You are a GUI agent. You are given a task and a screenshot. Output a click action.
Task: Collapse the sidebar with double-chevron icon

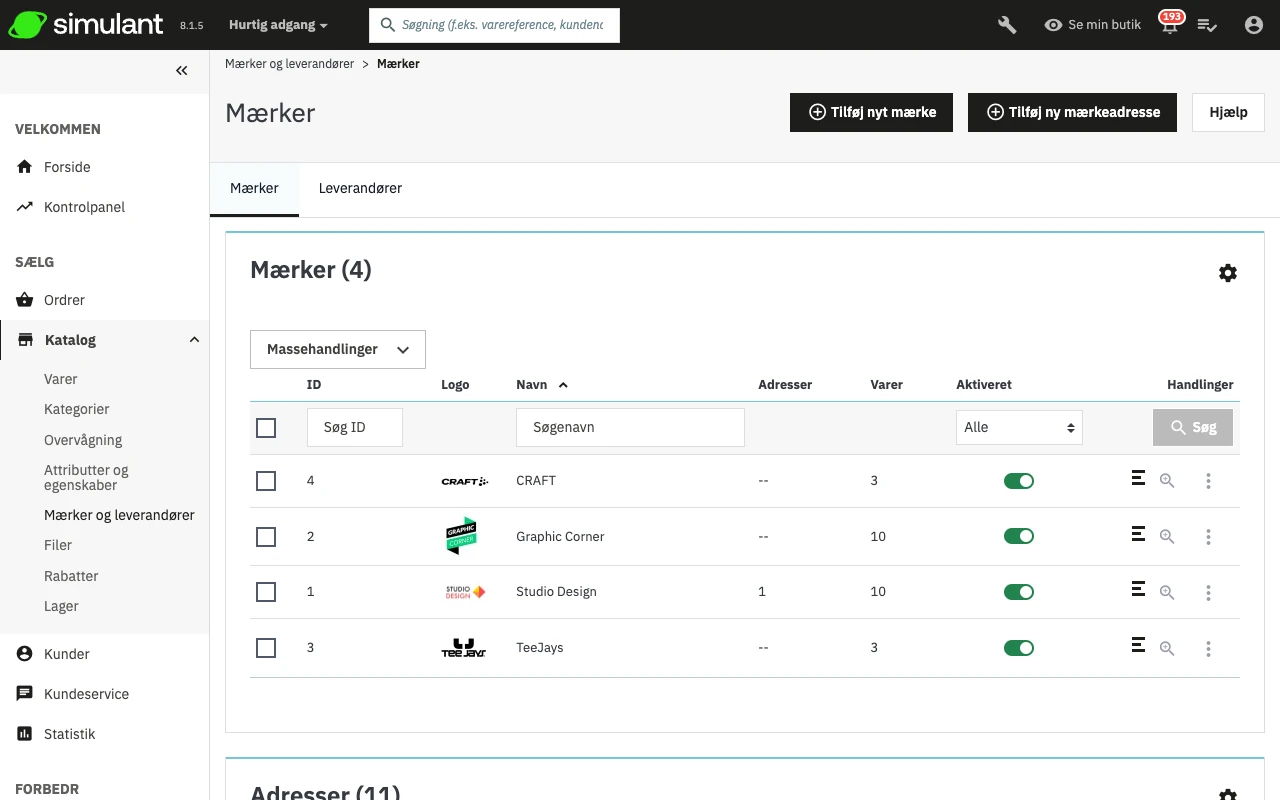[181, 70]
